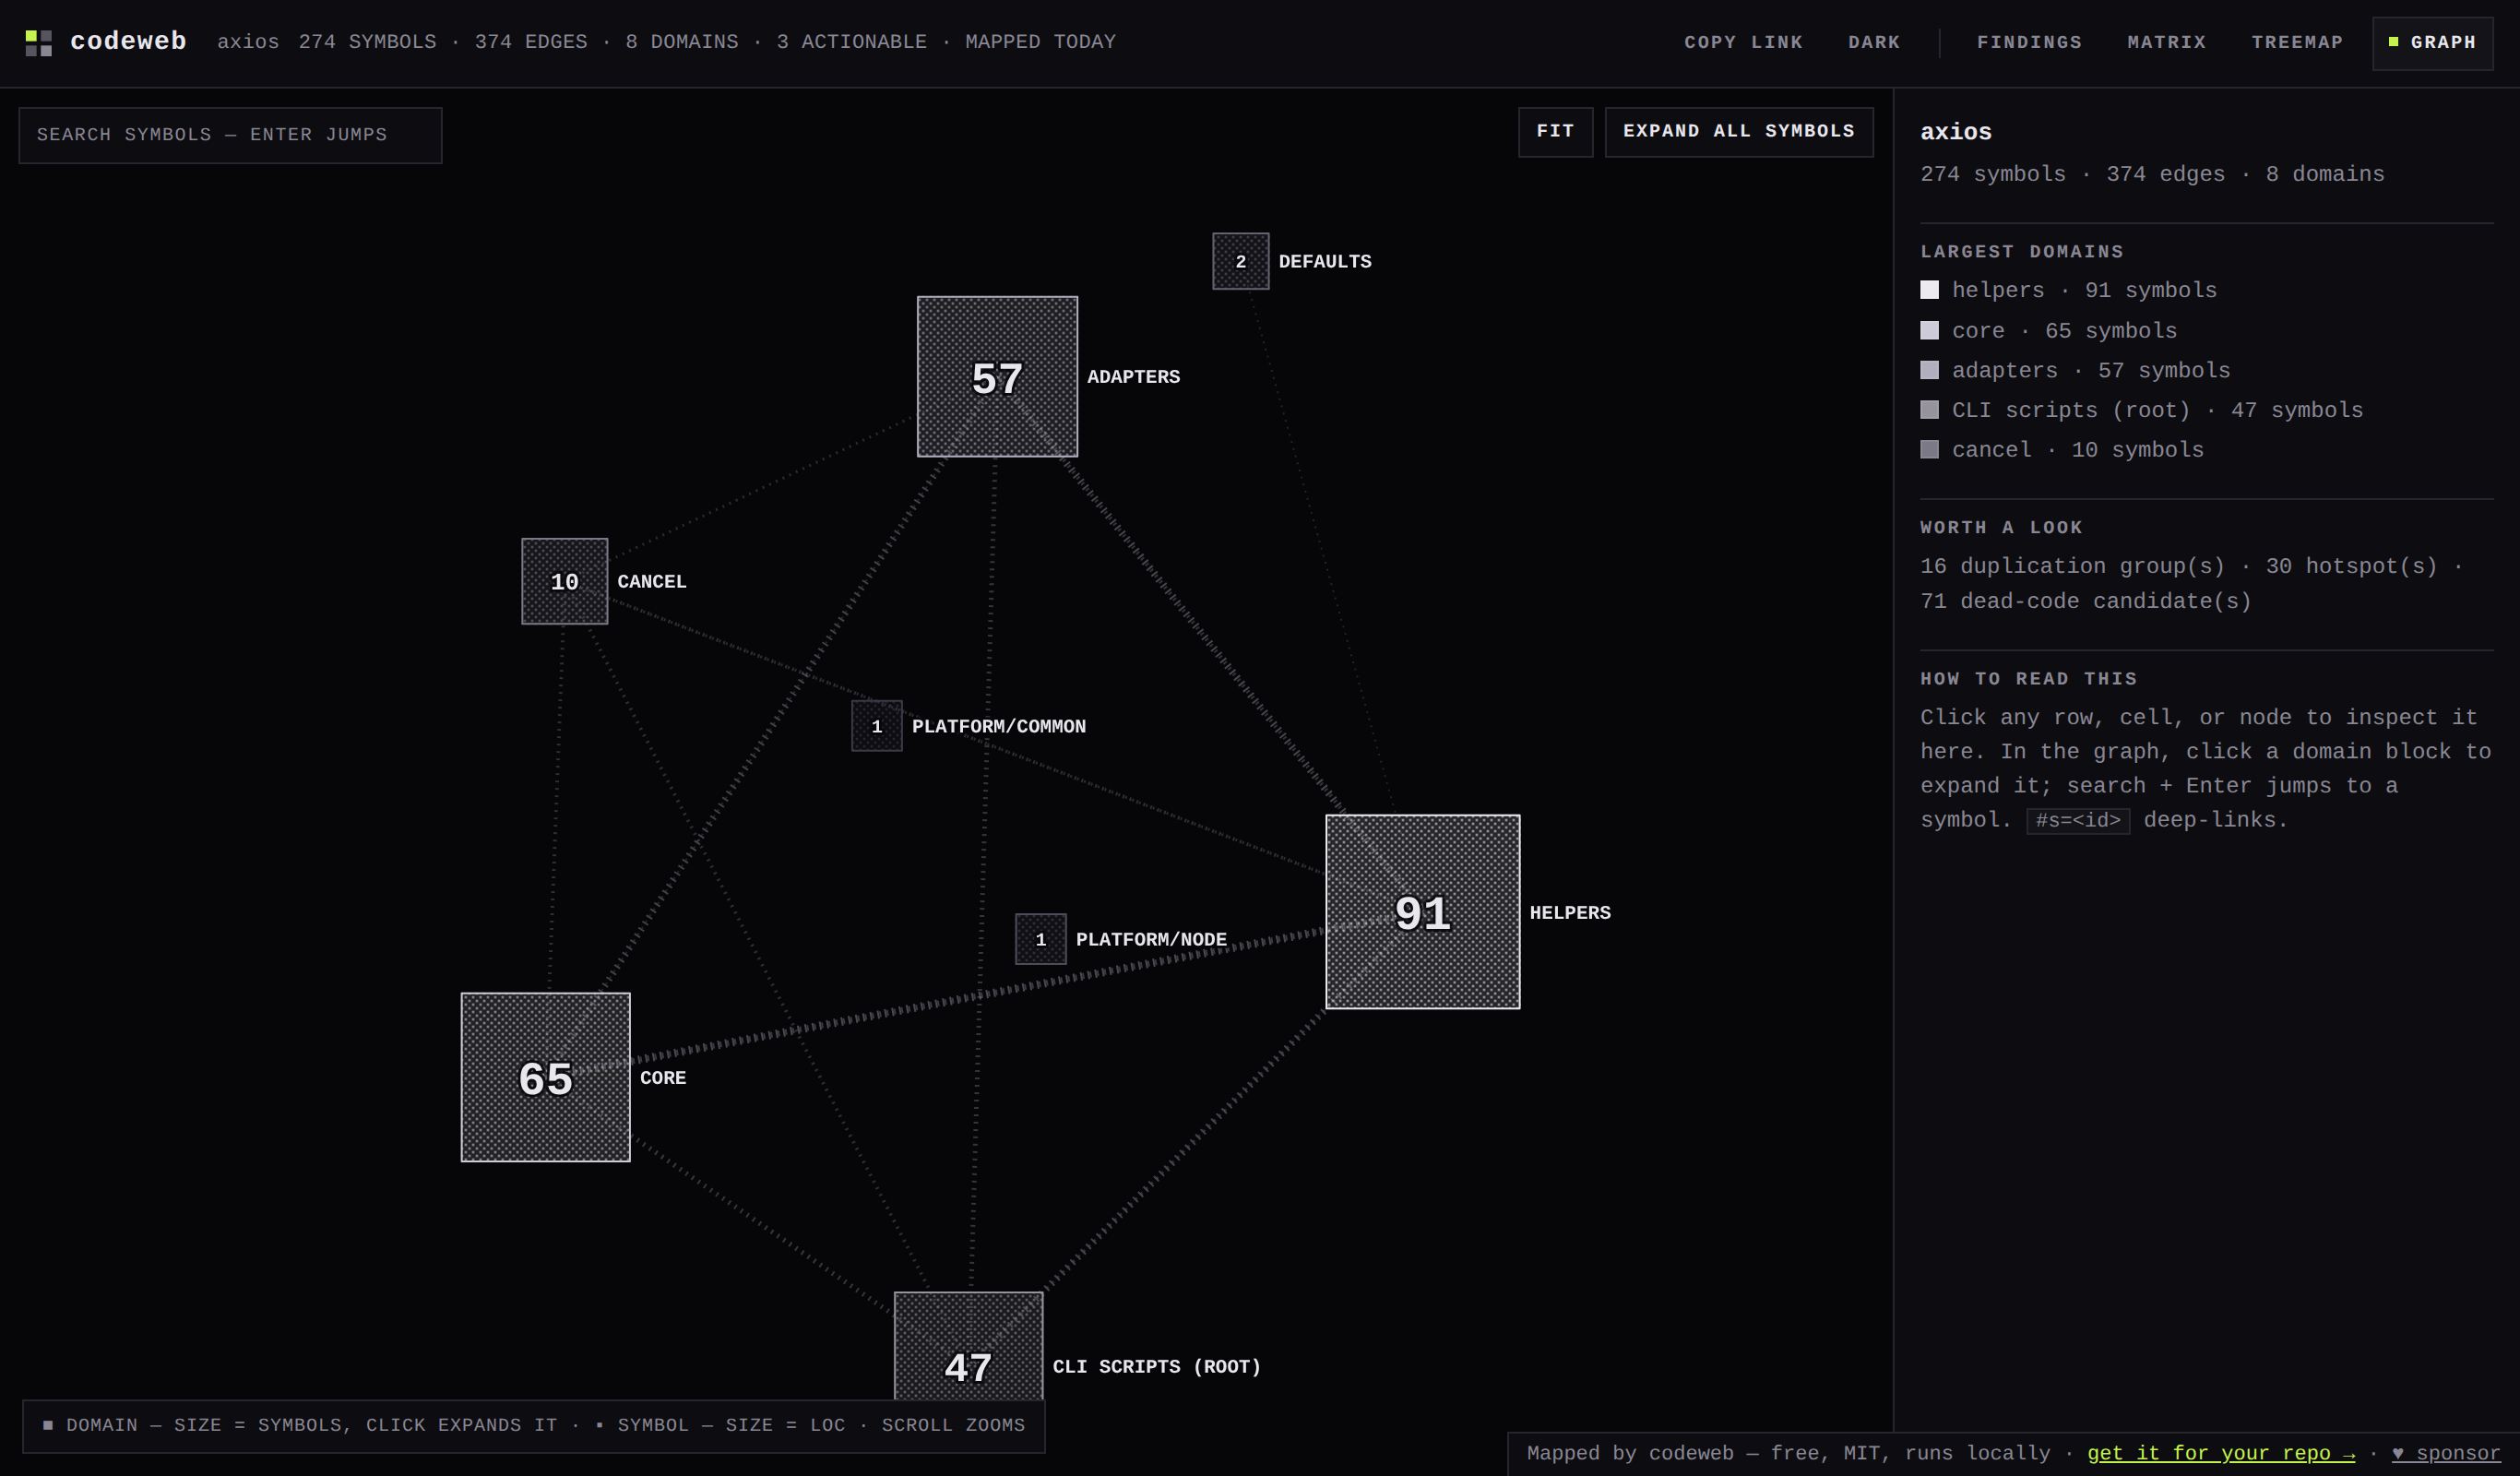Screen dimensions: 2520x1476
Task: Click EXPAND ALL SYMBOLS button
Action: click(x=1738, y=132)
